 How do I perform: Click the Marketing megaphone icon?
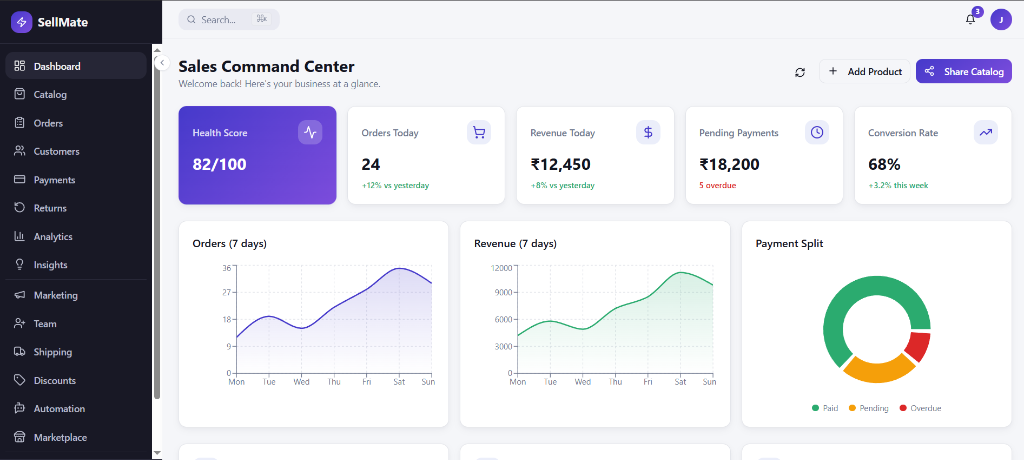pyautogui.click(x=20, y=295)
